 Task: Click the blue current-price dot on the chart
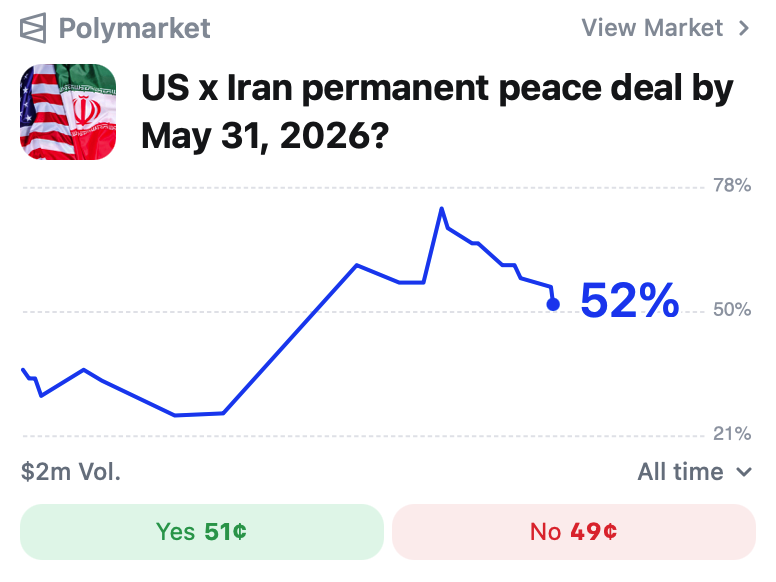click(x=553, y=304)
